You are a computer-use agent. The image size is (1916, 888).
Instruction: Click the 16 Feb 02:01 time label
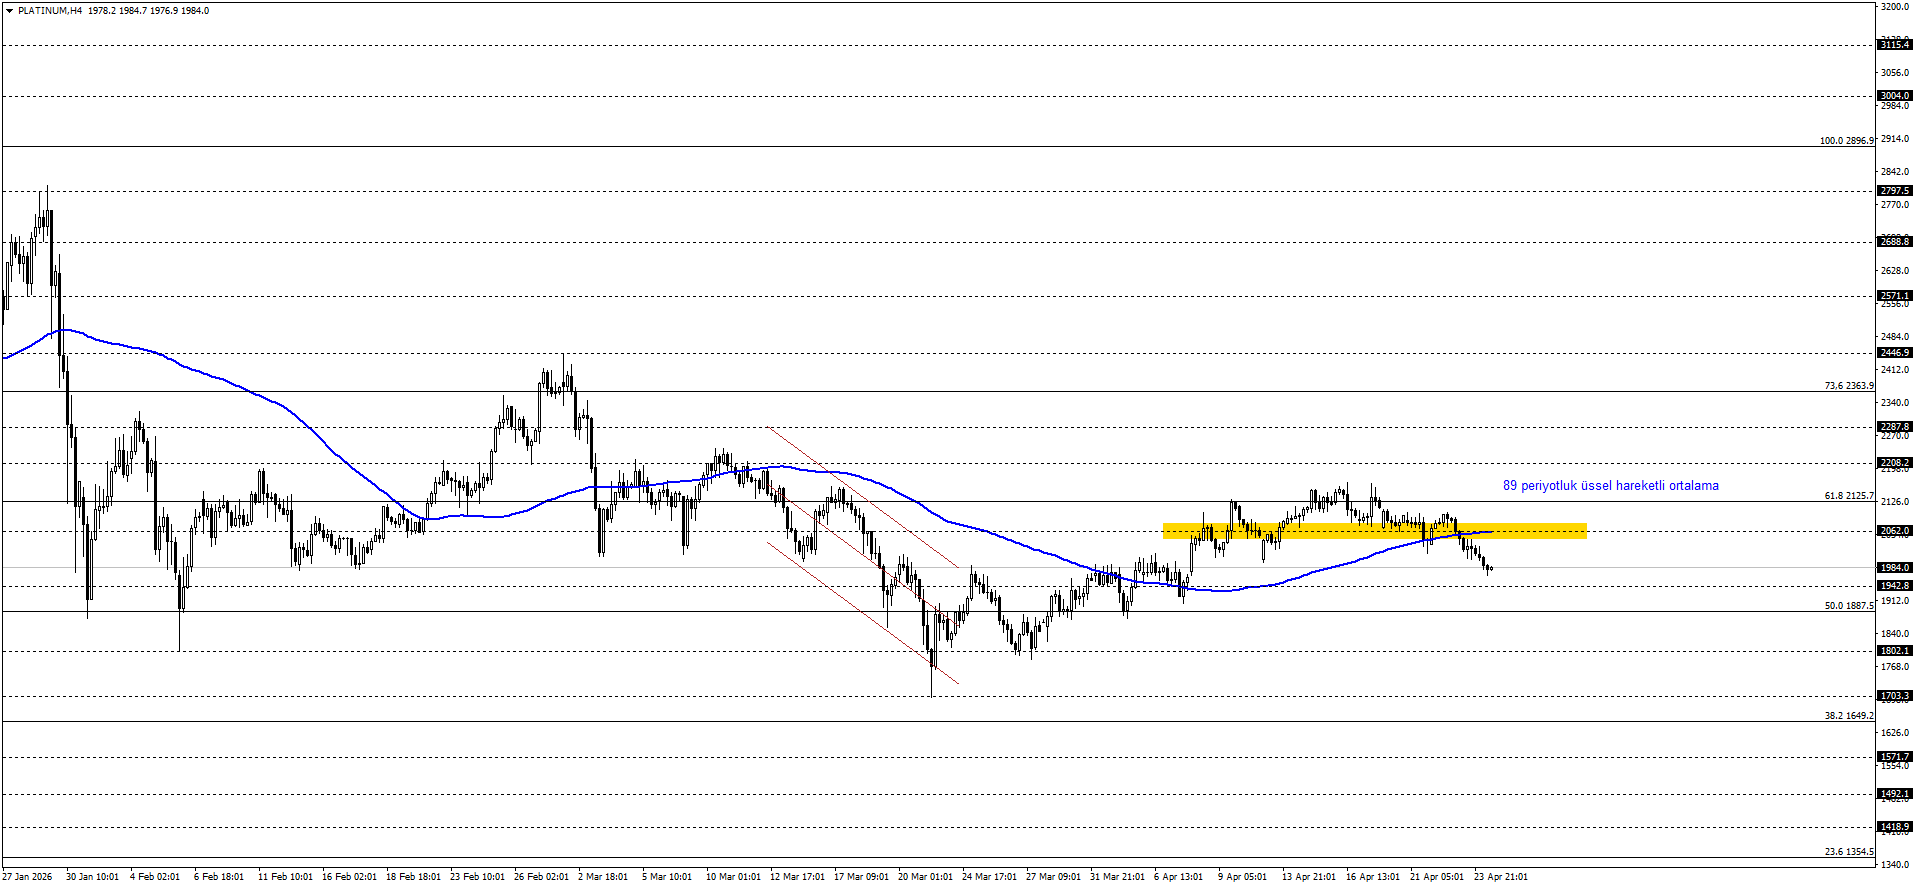click(349, 877)
